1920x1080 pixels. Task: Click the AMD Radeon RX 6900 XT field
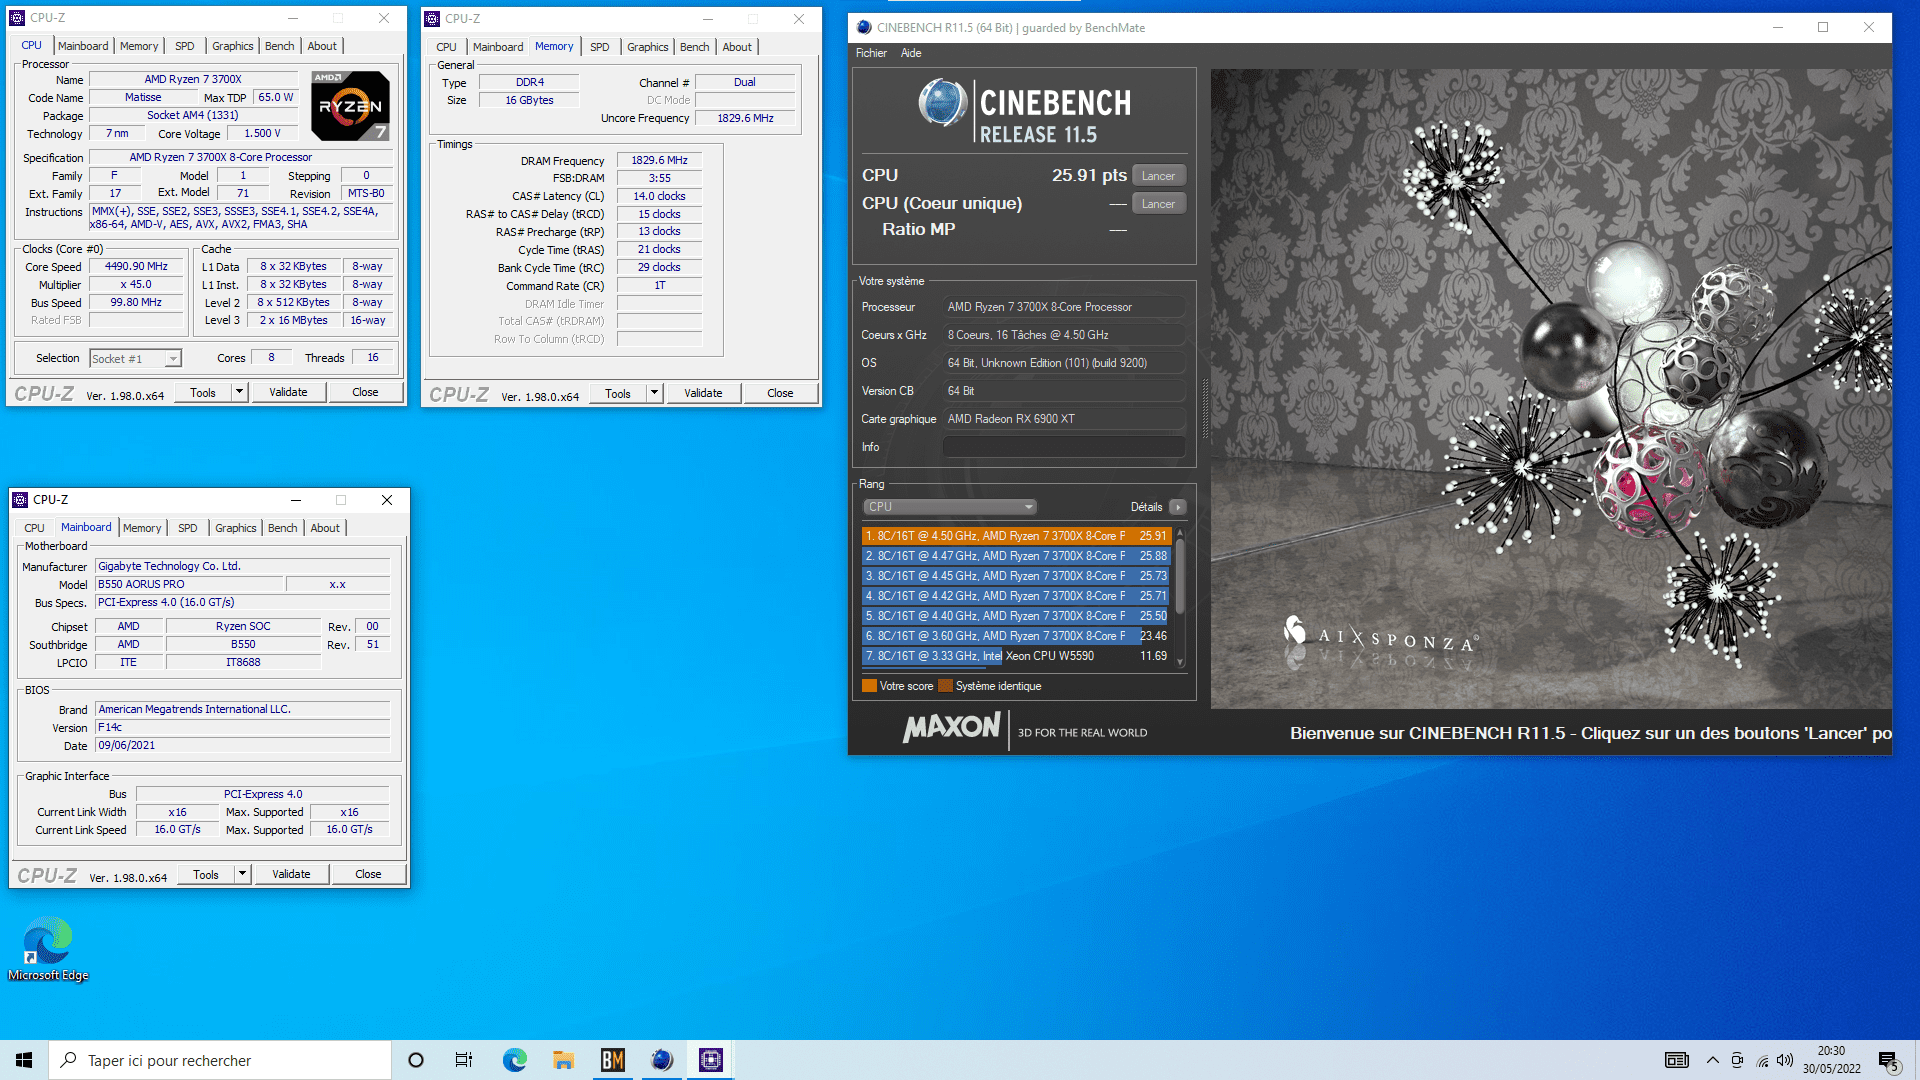(x=1064, y=419)
